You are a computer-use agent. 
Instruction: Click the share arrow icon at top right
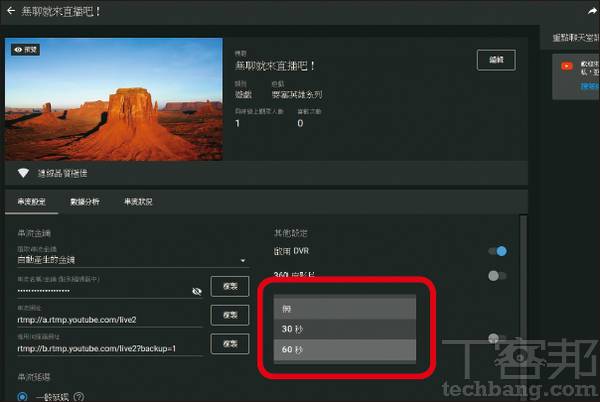pos(592,11)
